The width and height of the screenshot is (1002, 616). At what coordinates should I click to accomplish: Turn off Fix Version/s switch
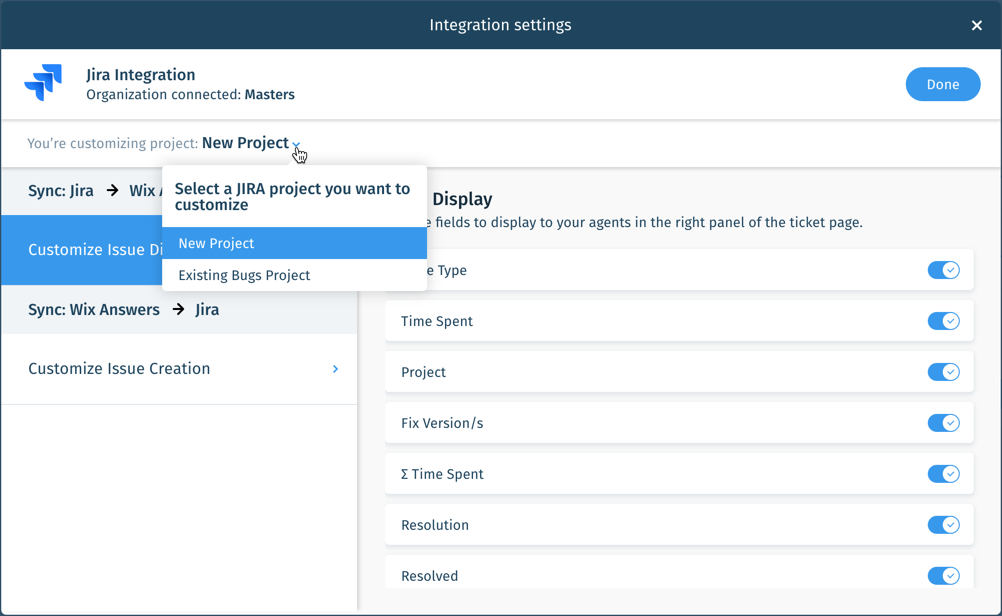(943, 423)
